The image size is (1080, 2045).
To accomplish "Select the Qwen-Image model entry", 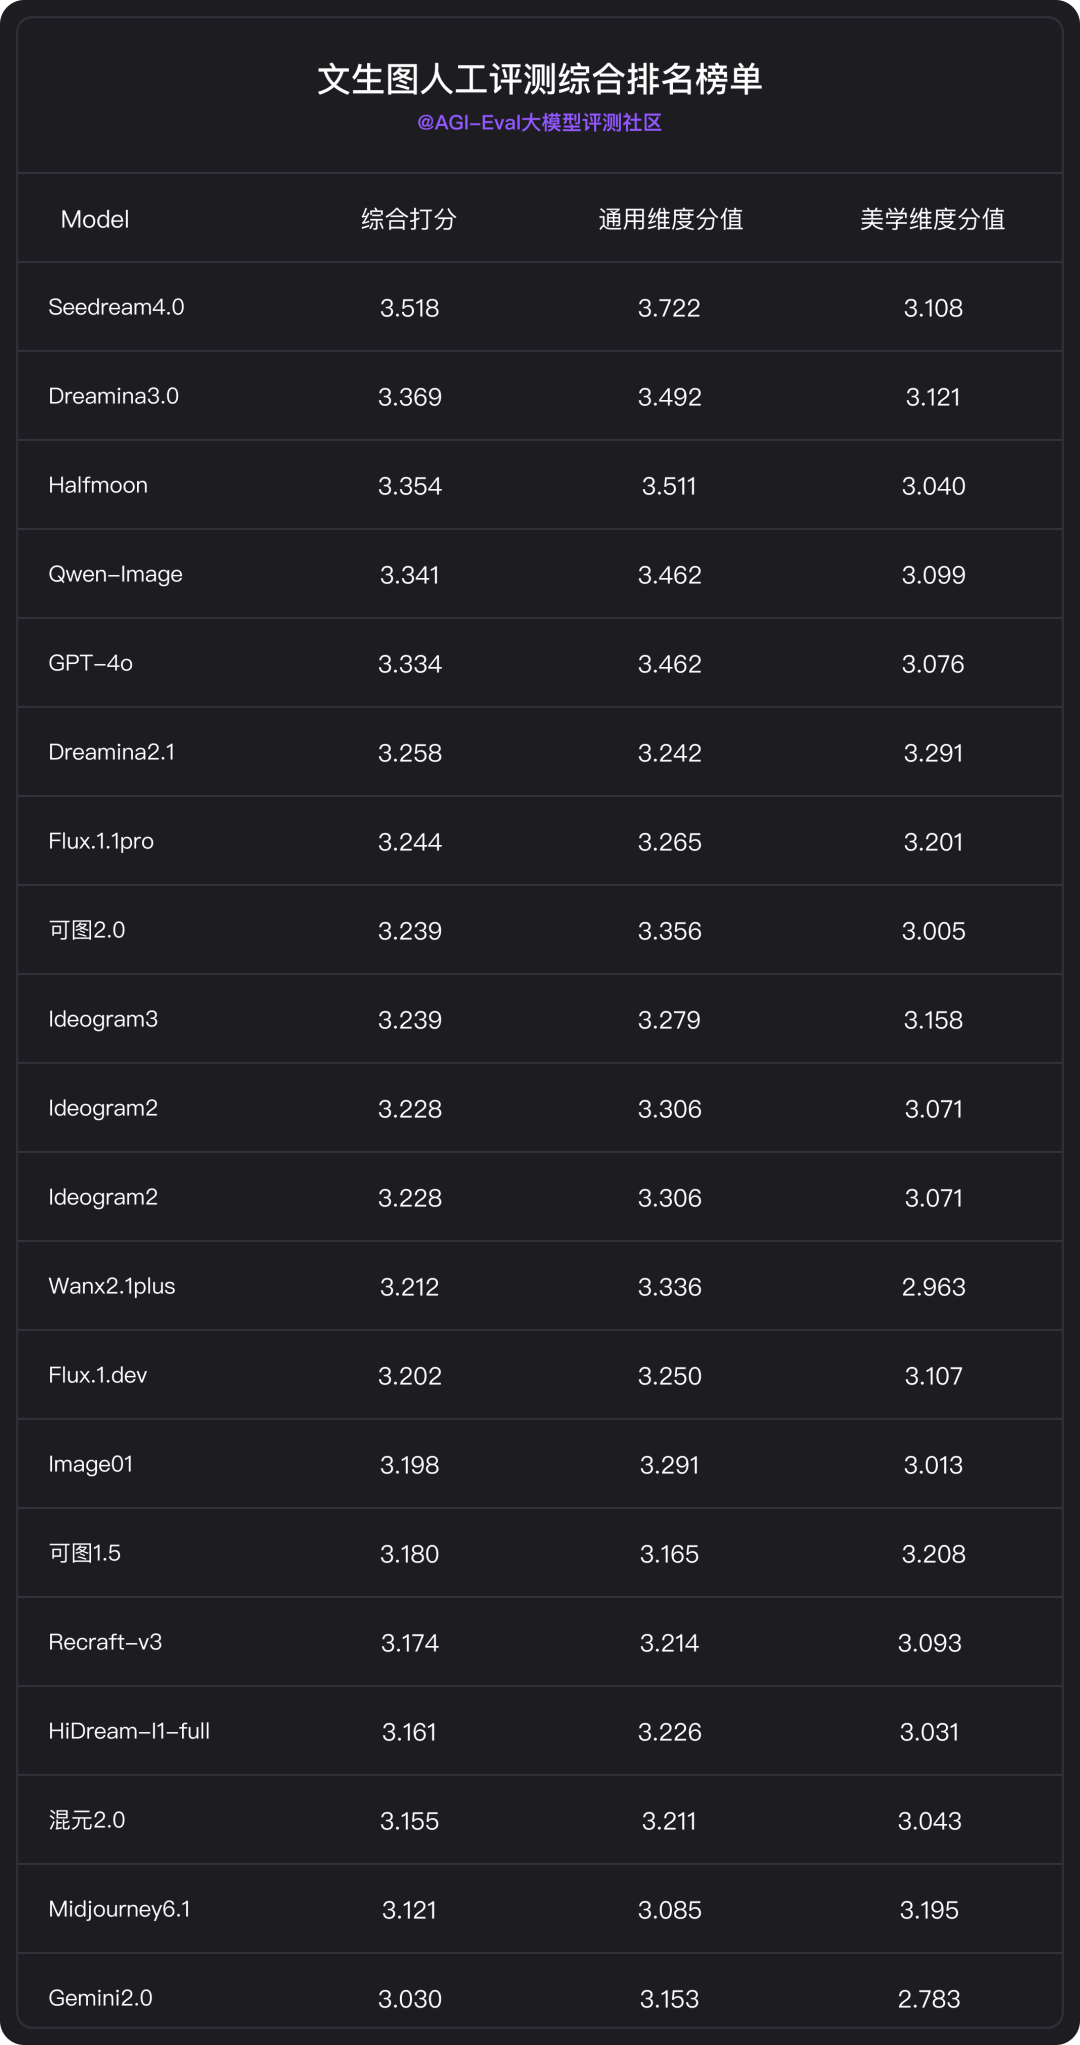I will point(115,574).
